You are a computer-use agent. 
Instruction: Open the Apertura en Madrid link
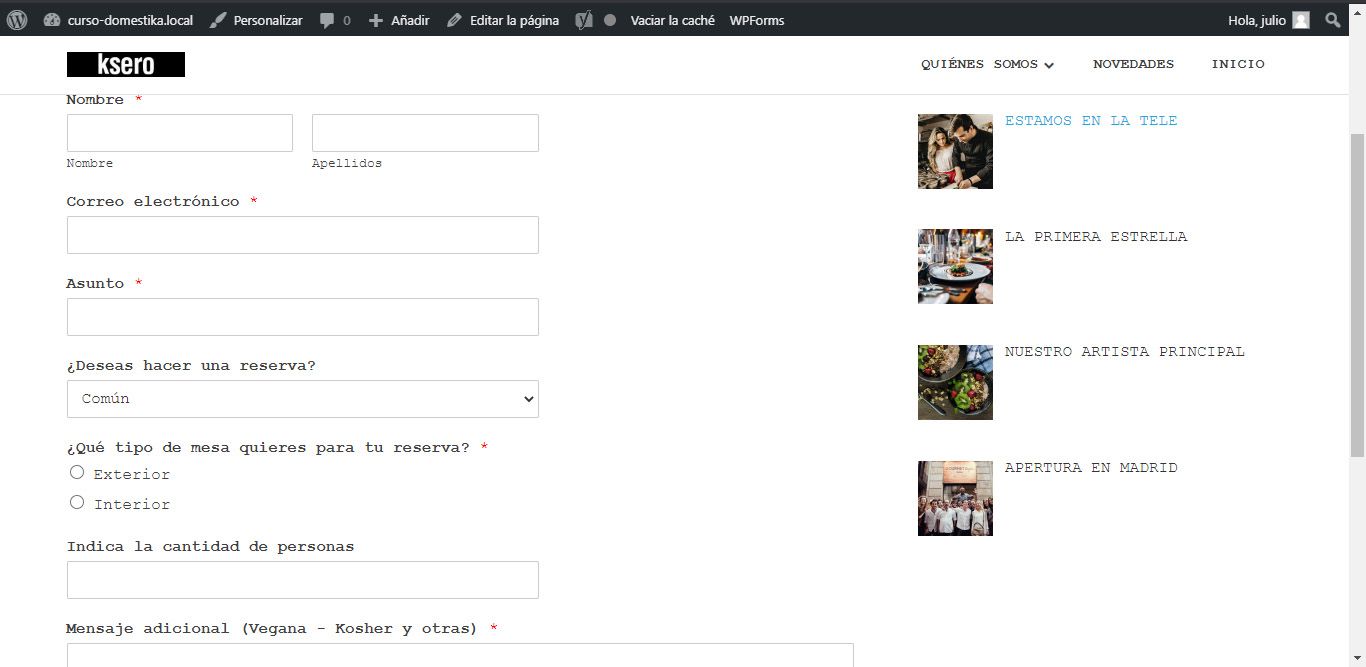coord(1091,468)
